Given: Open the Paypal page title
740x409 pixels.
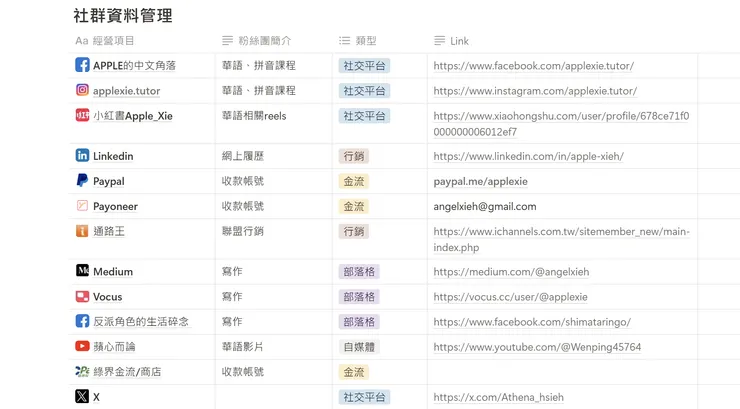Looking at the screenshot, I should pos(109,181).
